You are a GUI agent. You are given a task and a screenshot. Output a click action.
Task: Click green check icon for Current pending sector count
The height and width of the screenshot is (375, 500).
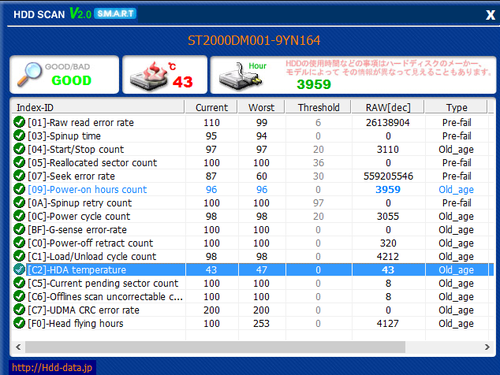pos(19,283)
